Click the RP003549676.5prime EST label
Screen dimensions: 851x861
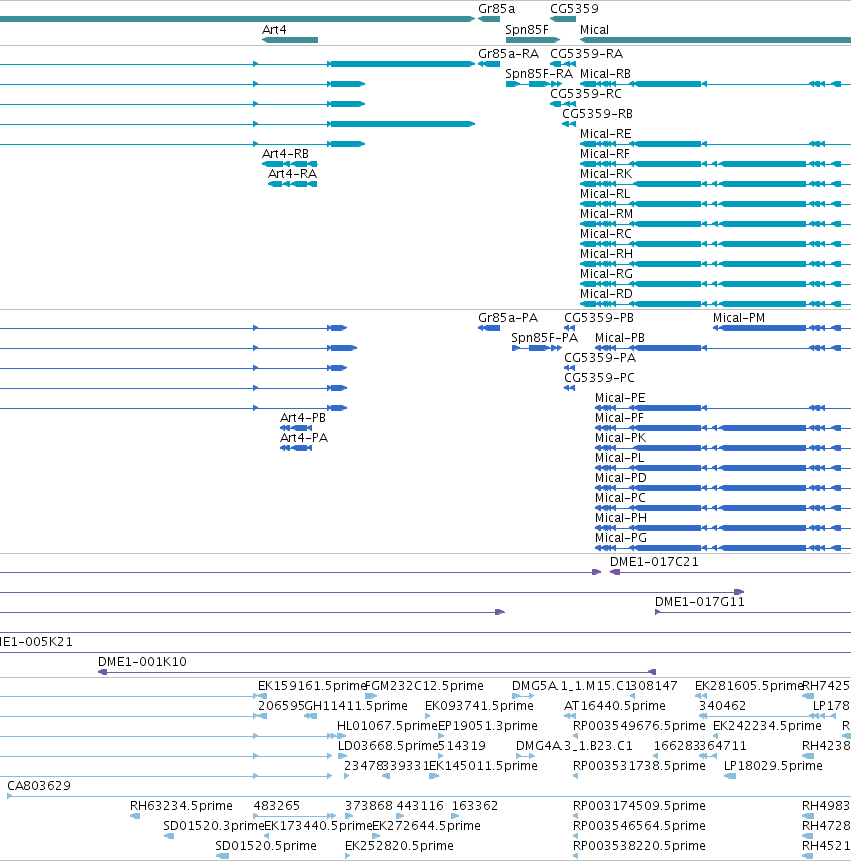pyautogui.click(x=639, y=726)
